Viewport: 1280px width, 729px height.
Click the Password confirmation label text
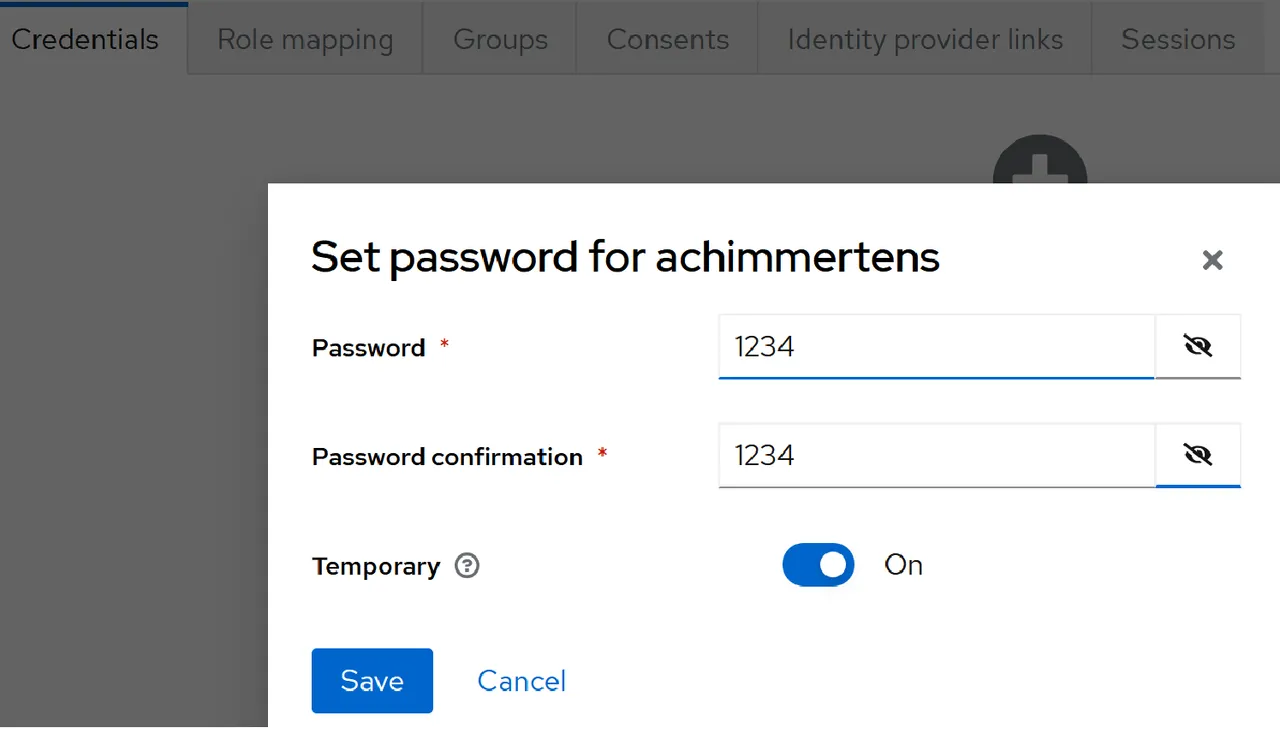click(x=447, y=457)
